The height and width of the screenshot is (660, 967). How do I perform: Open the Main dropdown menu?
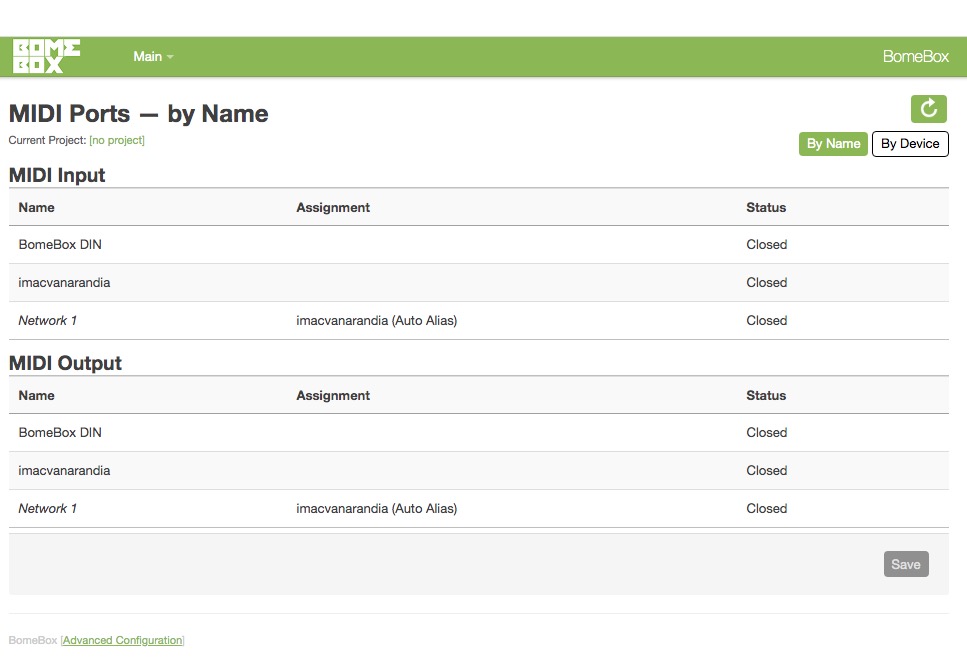click(153, 56)
